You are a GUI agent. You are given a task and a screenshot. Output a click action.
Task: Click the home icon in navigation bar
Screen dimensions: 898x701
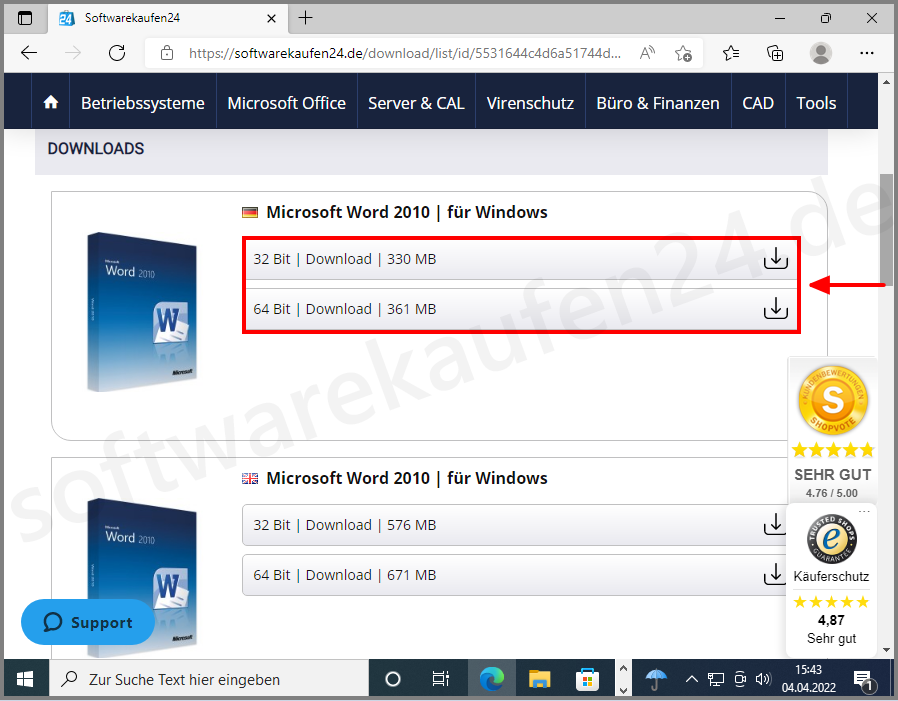(50, 103)
